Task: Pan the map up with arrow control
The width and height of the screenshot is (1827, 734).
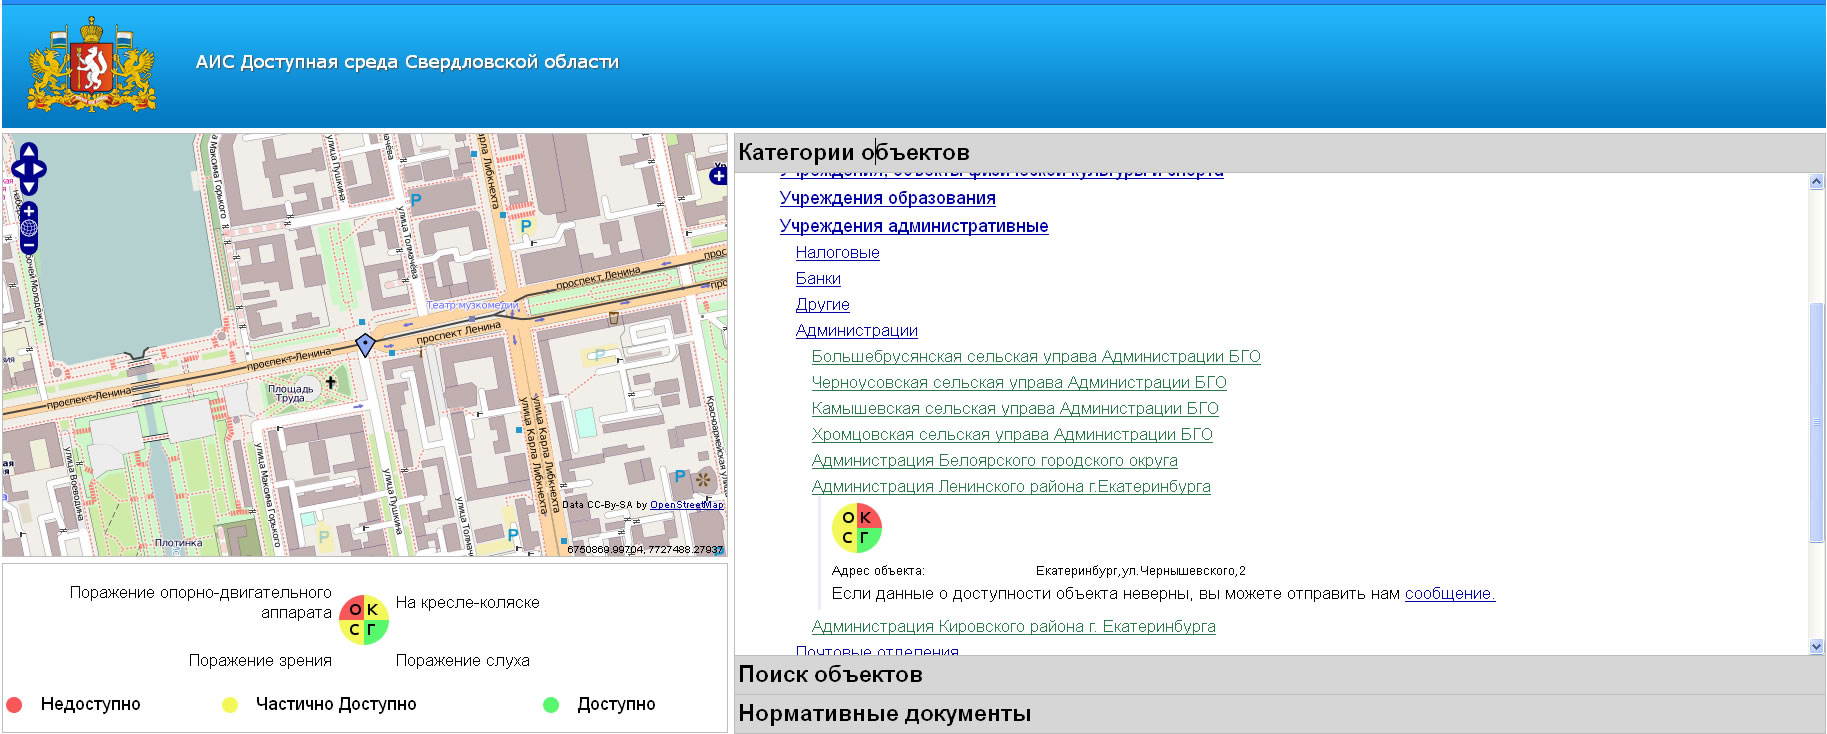Action: 28,151
